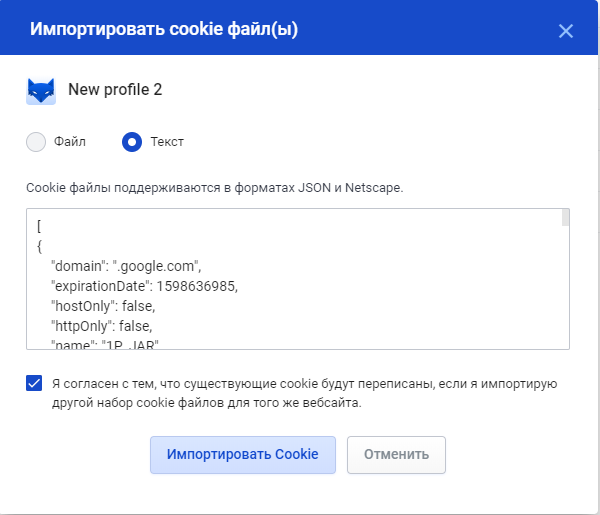Click the "hostOnly": false line
Viewport: 600px width, 515px height.
click(103, 306)
